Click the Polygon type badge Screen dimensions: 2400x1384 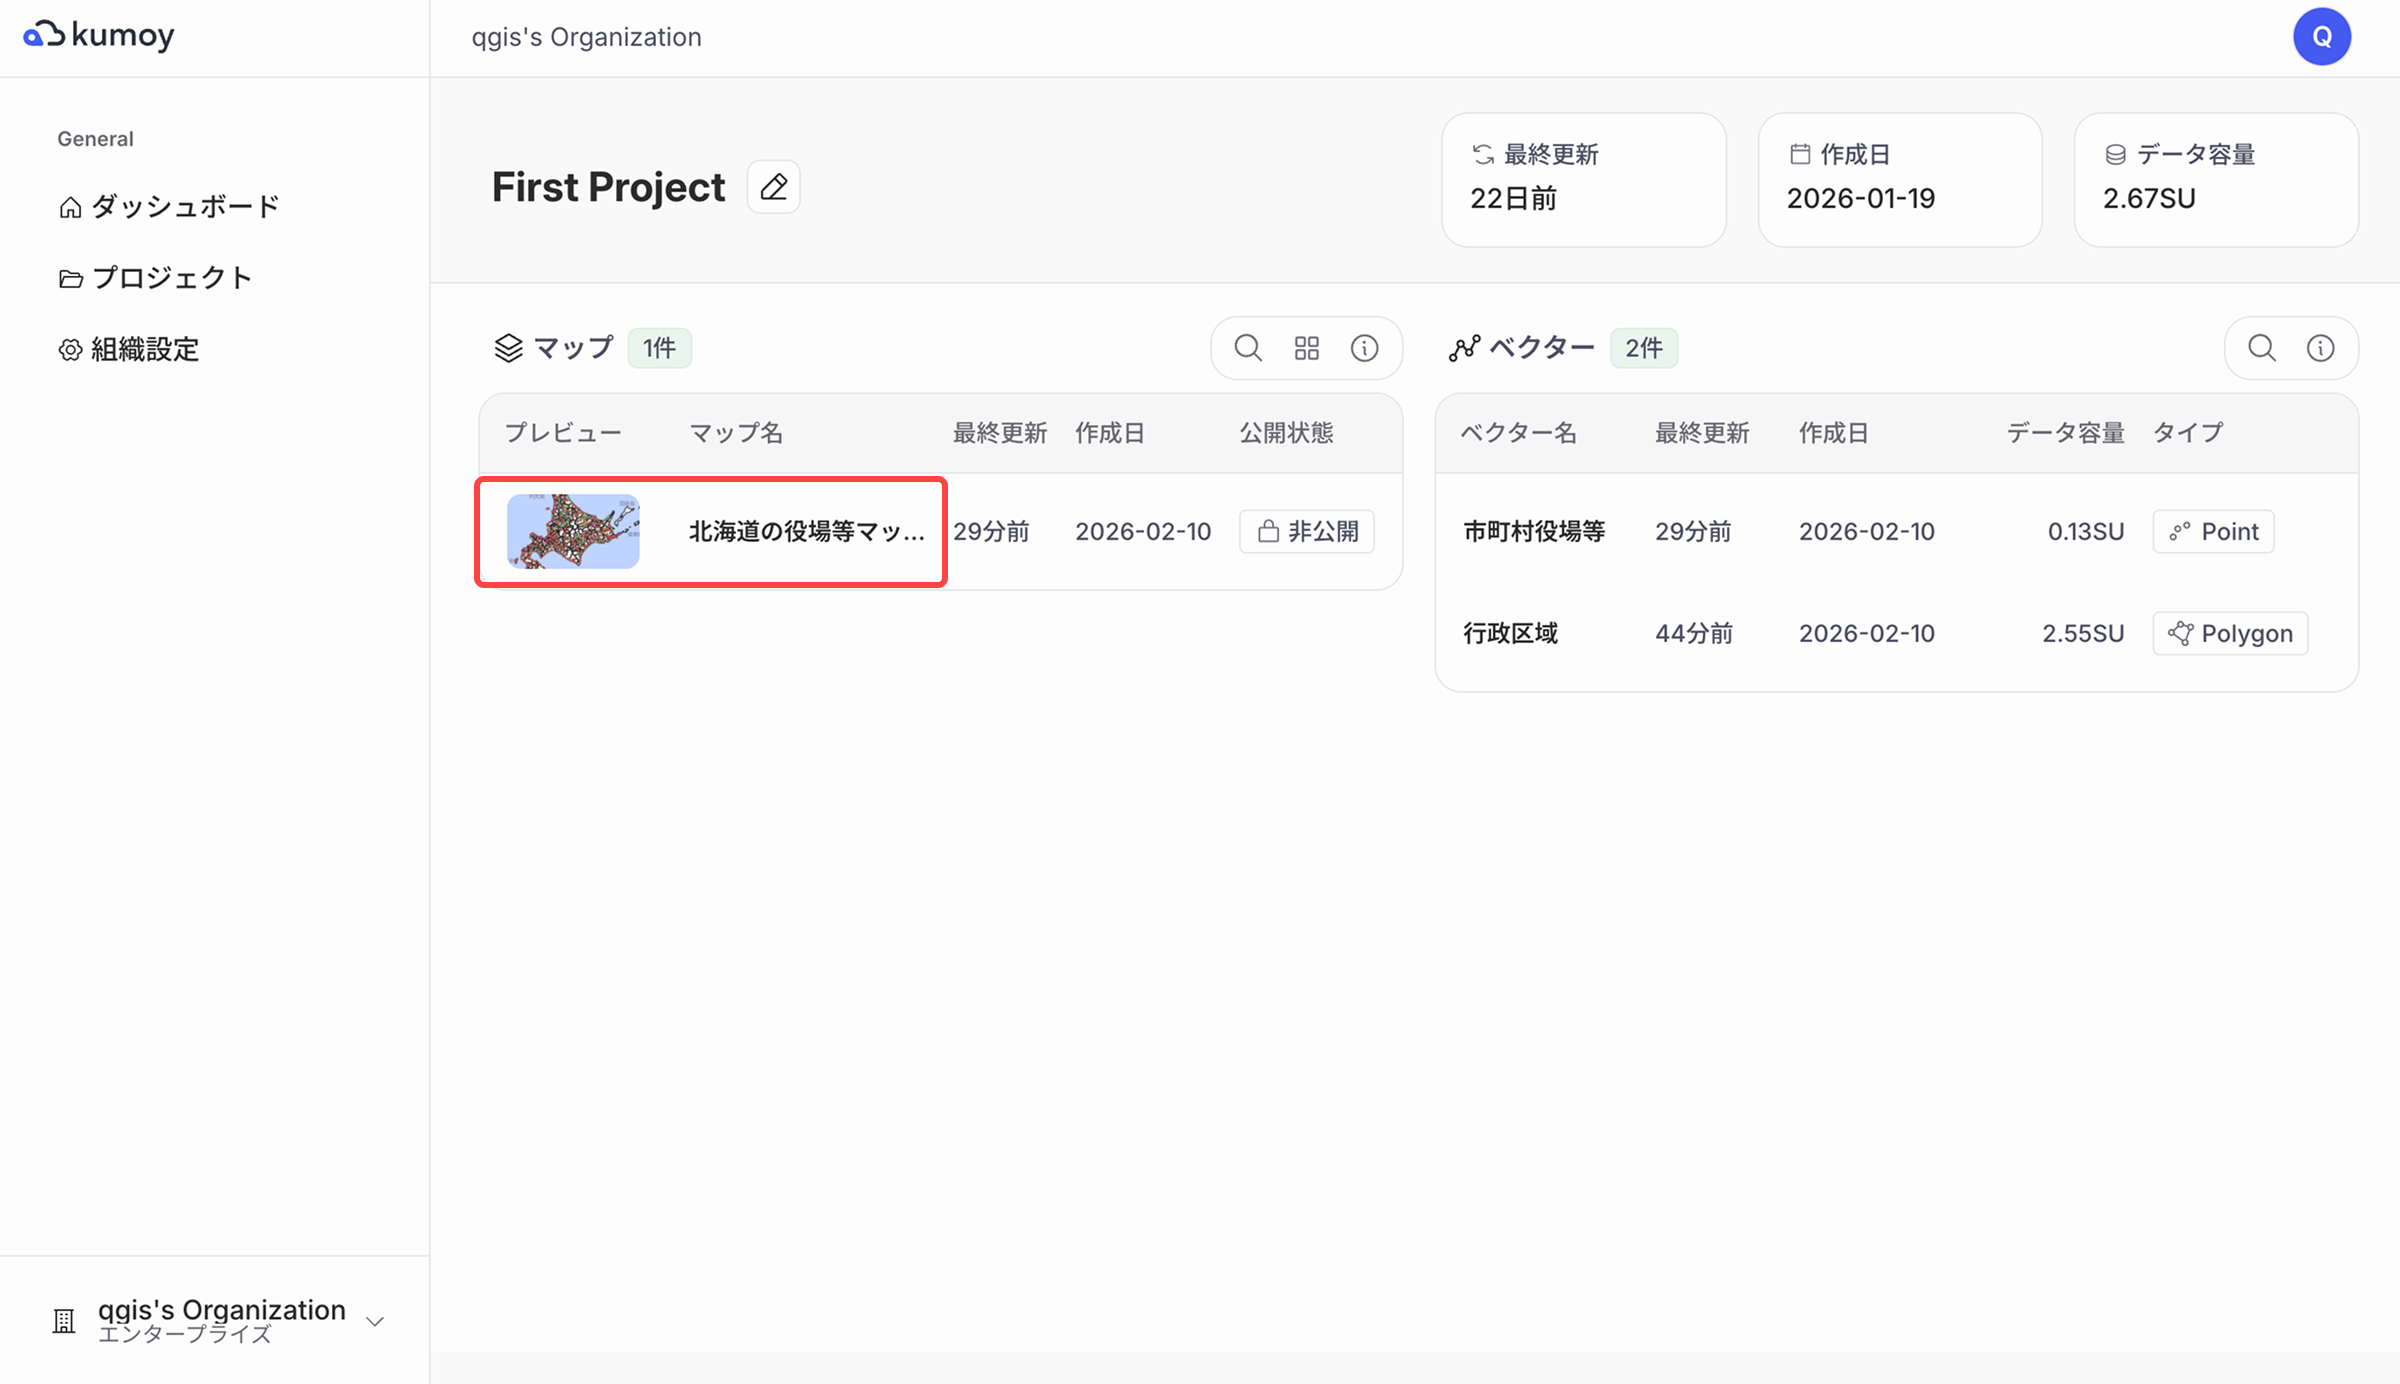click(2229, 633)
